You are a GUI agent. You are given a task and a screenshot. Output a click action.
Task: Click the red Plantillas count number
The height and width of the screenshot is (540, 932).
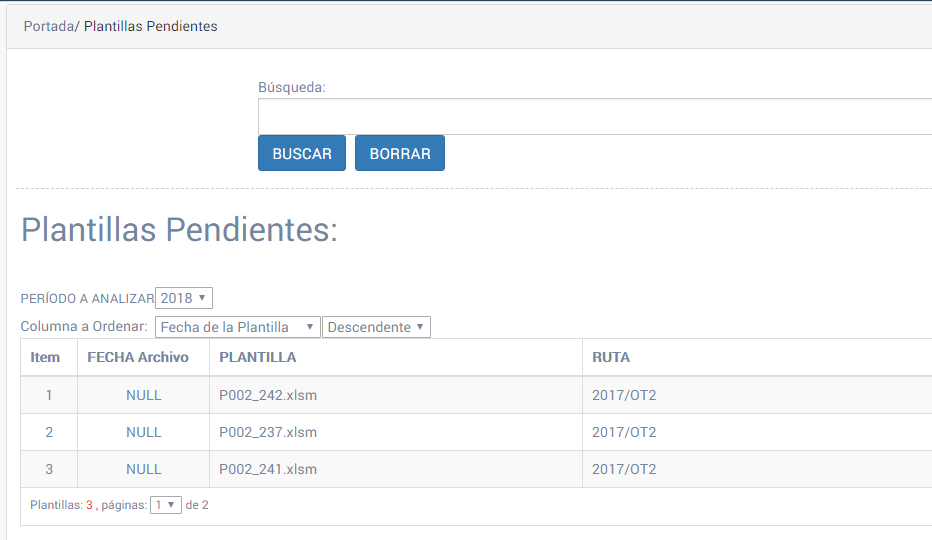click(x=89, y=505)
